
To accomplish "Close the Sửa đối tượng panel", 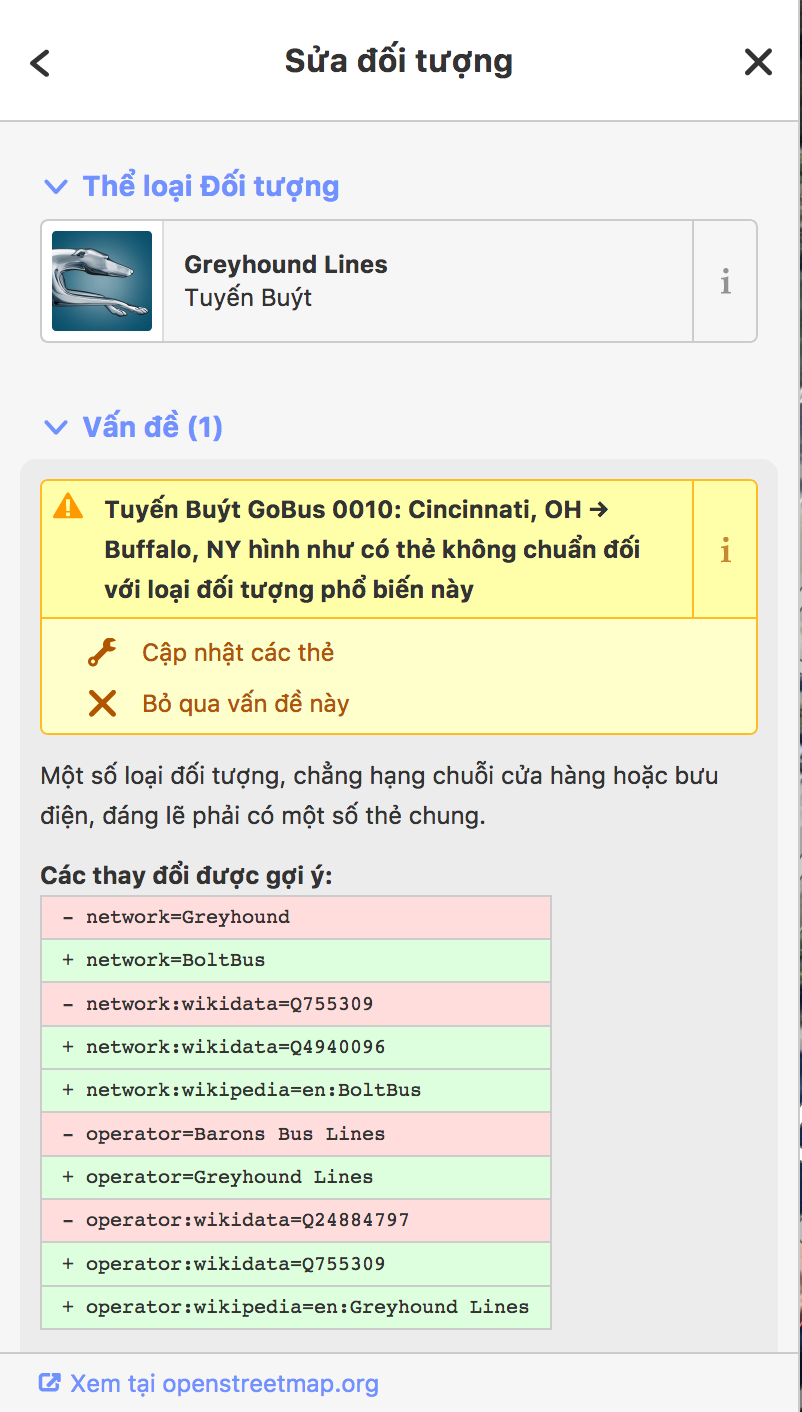I will coord(759,62).
